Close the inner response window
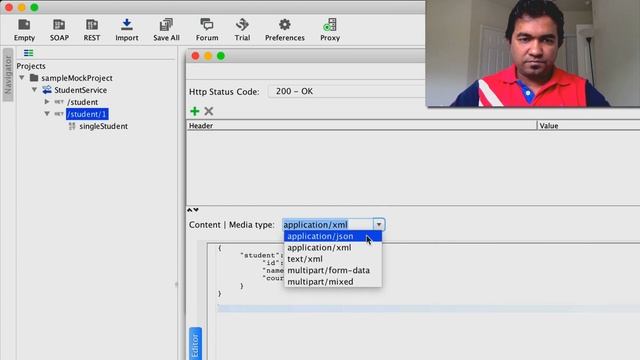The width and height of the screenshot is (640, 360). click(195, 56)
